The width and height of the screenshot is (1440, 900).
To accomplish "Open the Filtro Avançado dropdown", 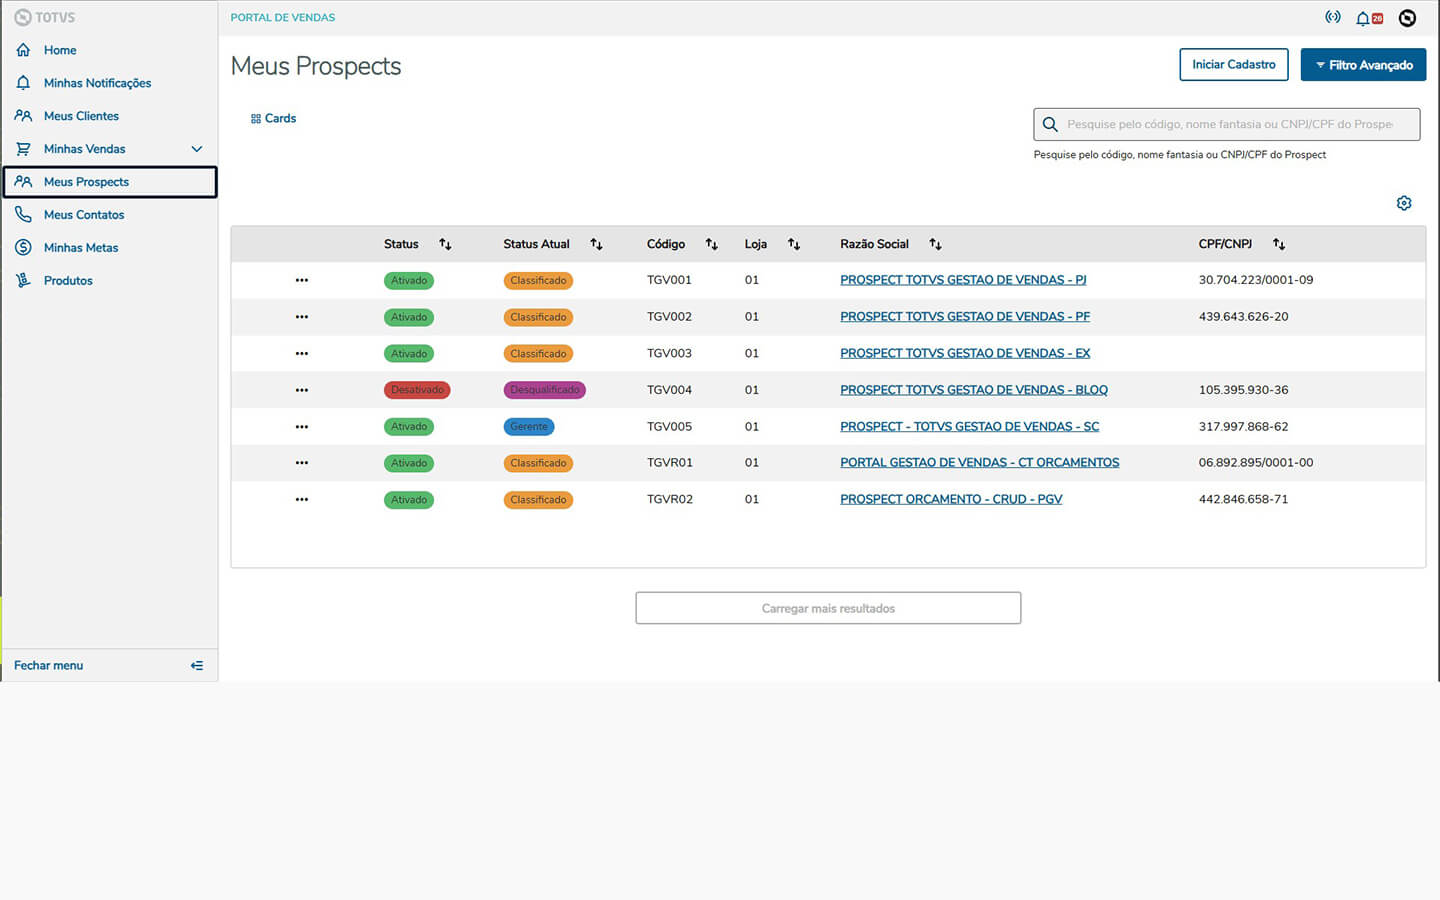I will [1362, 65].
